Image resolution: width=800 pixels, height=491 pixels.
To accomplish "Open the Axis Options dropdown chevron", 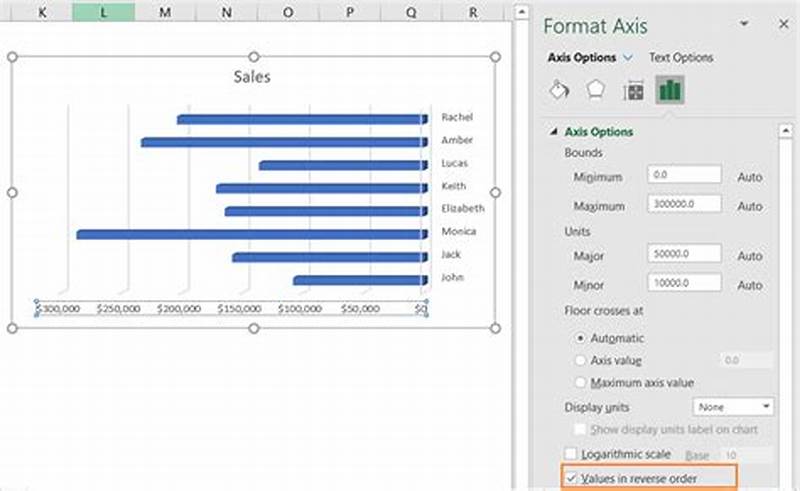I will coord(628,58).
